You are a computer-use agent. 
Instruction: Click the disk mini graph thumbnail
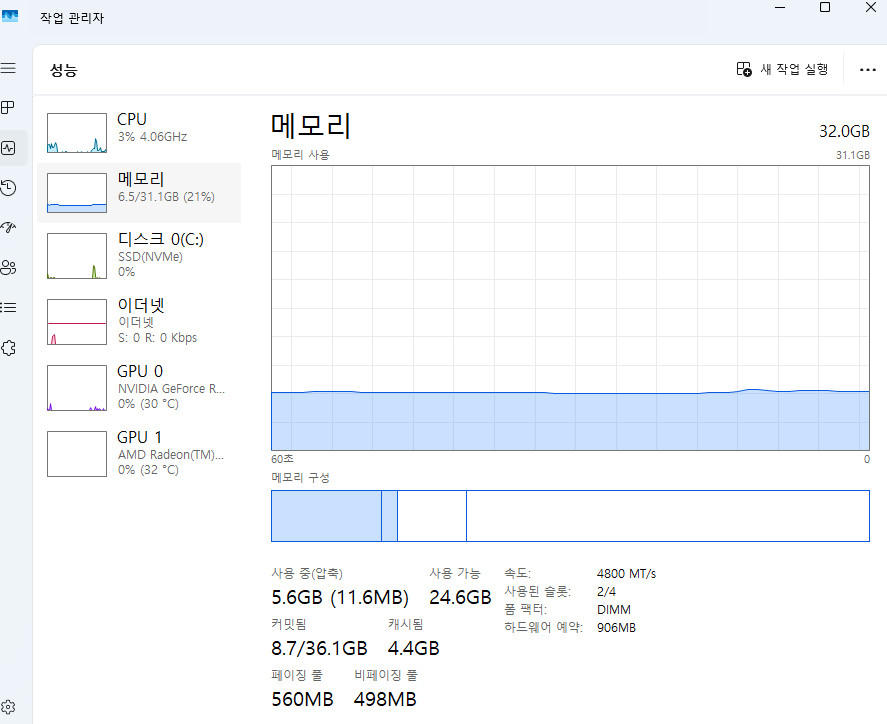pyautogui.click(x=77, y=256)
